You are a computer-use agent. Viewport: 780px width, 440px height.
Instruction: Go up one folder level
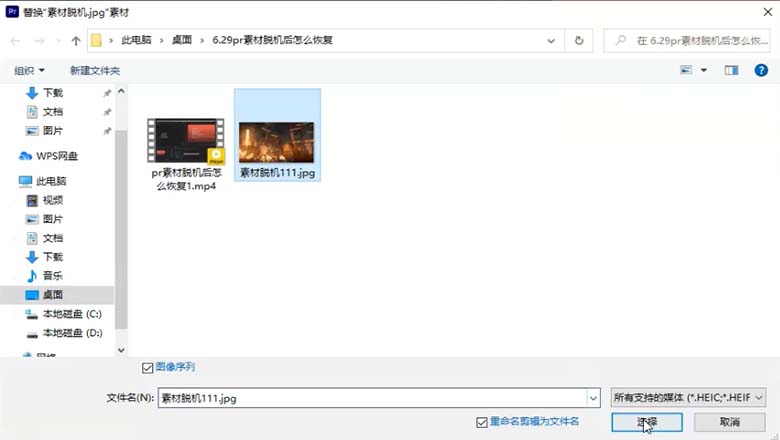76,41
